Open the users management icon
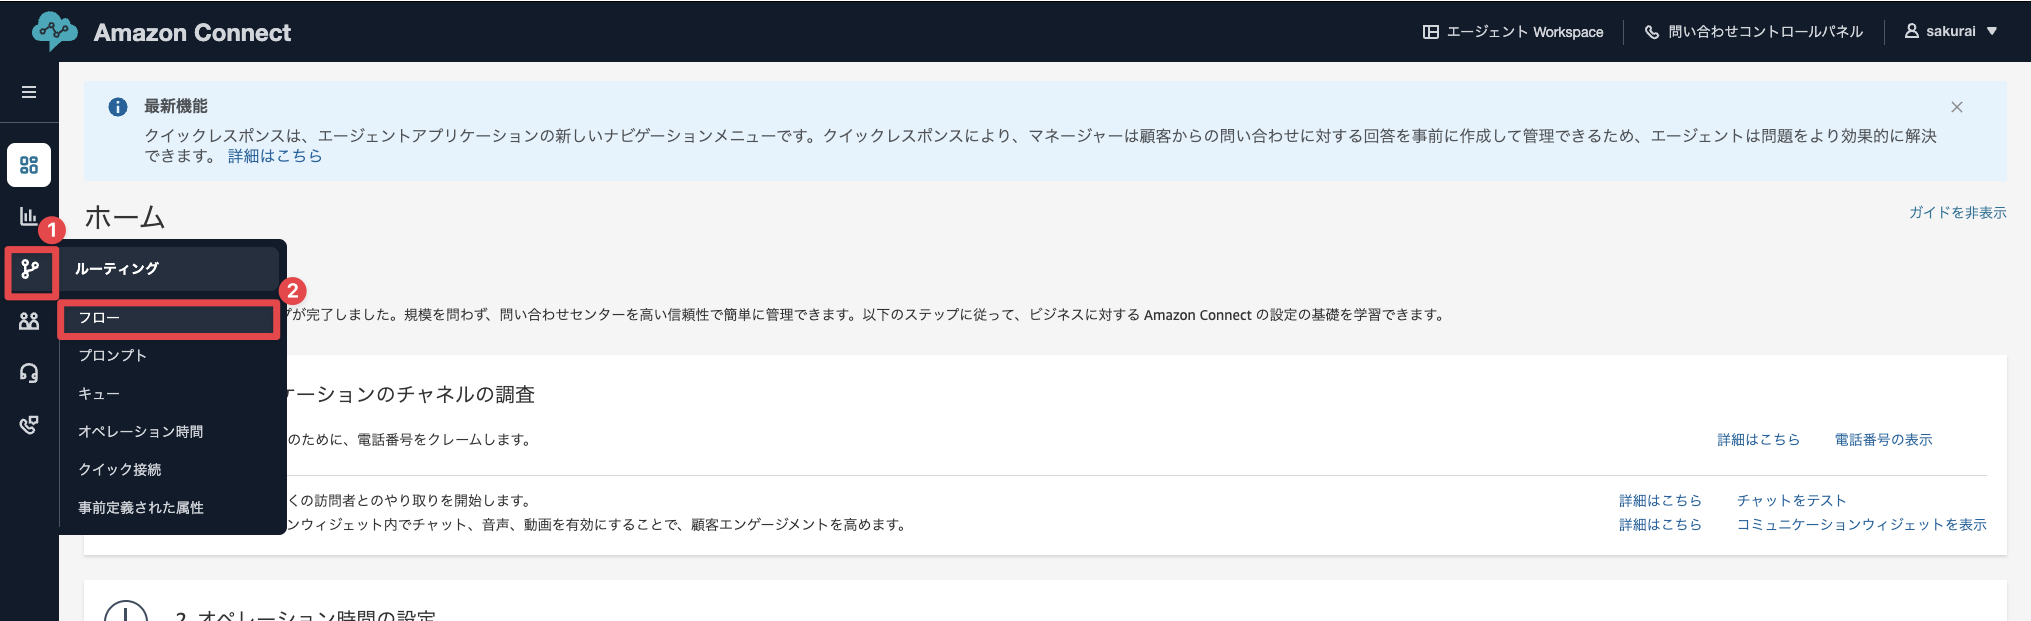2031x621 pixels. [29, 321]
